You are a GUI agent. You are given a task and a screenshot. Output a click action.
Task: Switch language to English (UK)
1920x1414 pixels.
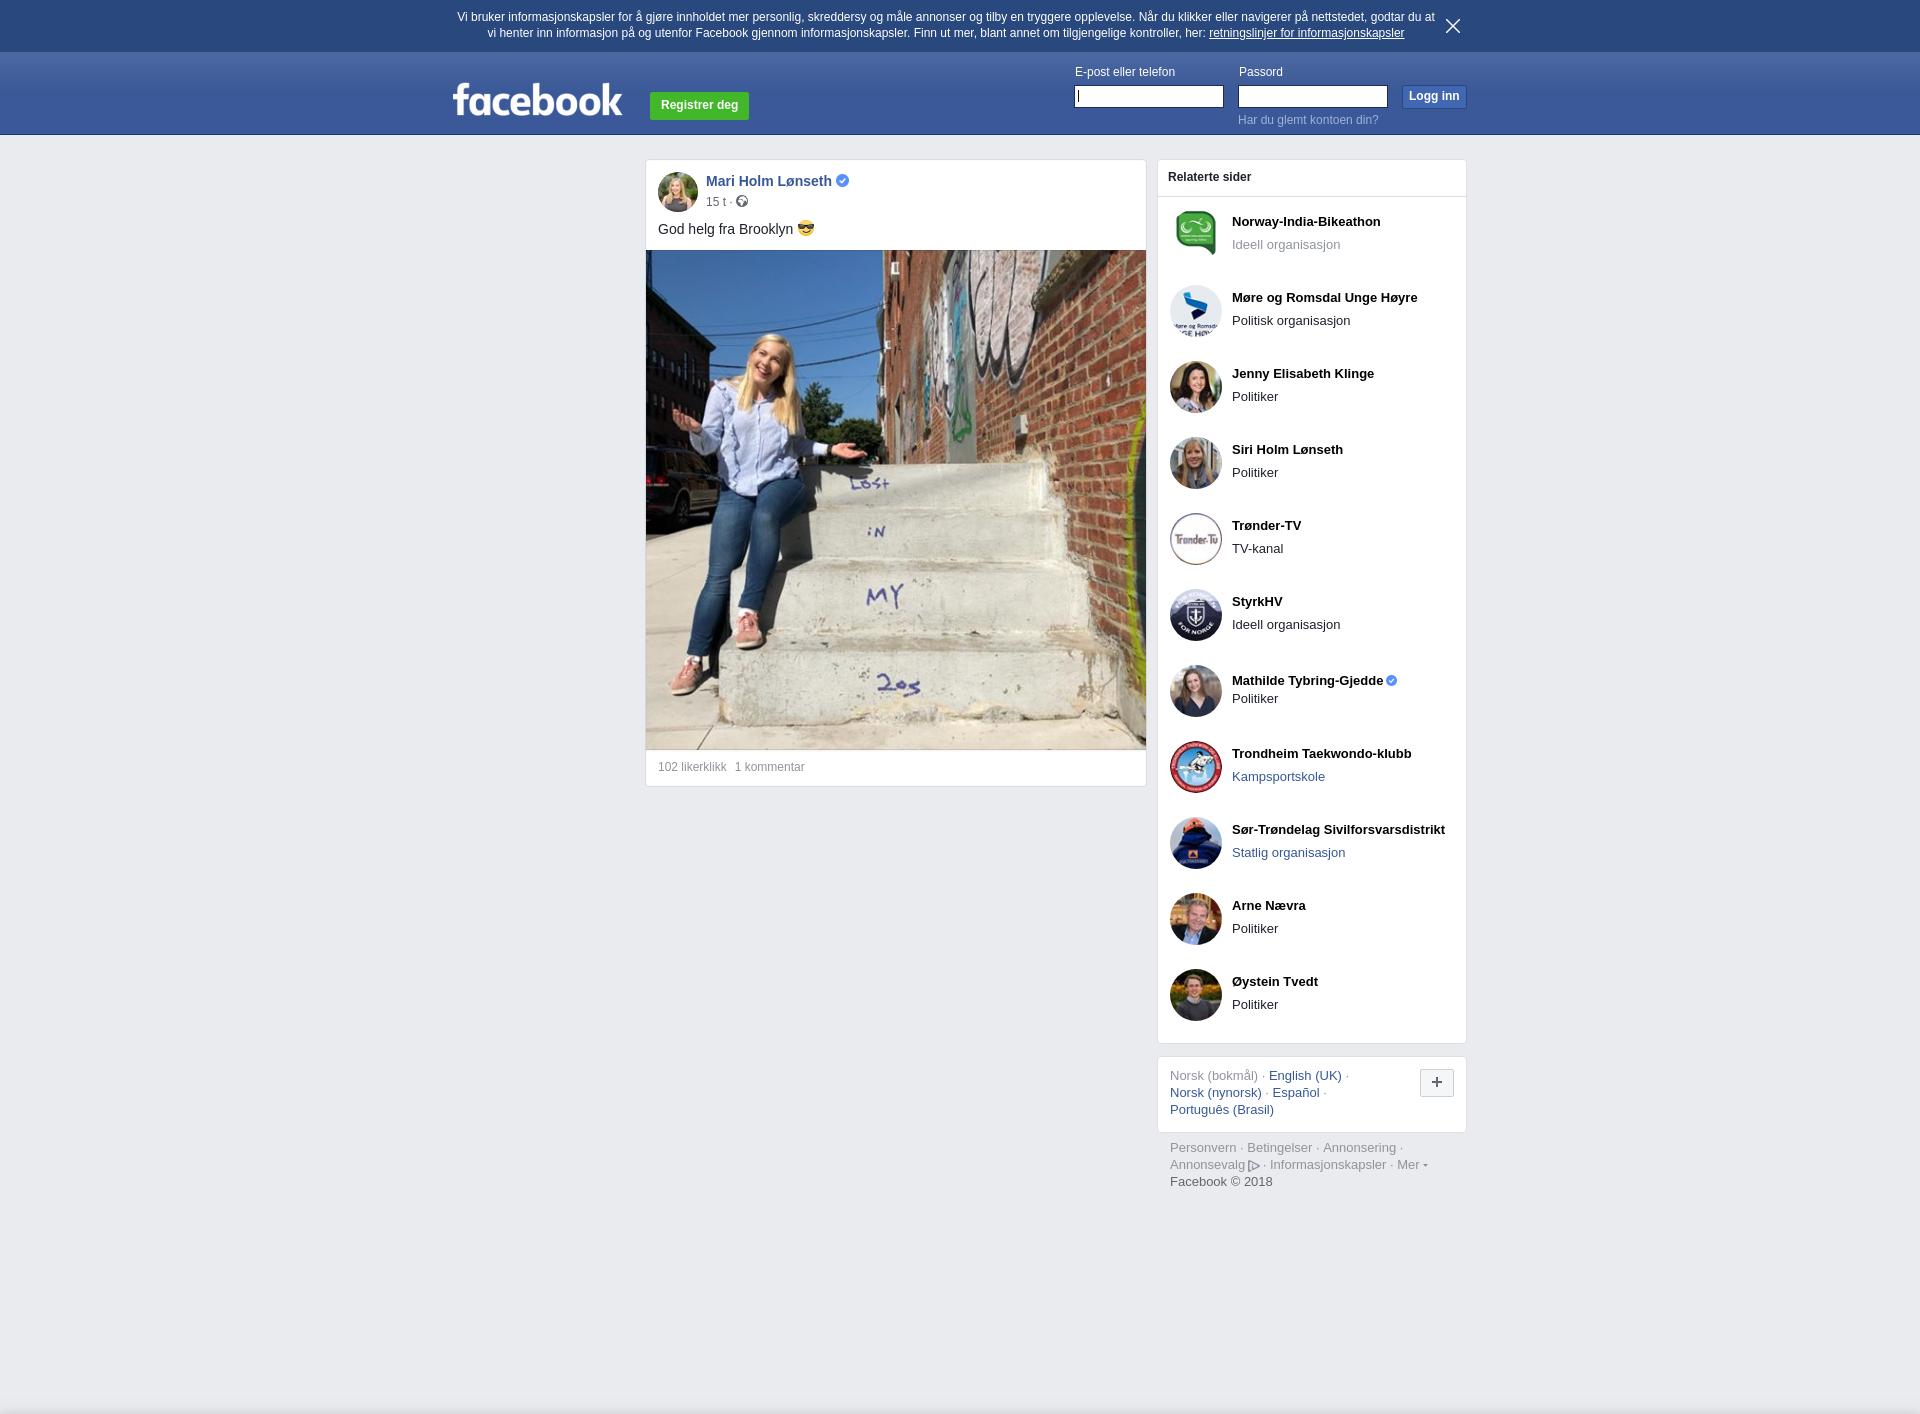point(1304,1076)
